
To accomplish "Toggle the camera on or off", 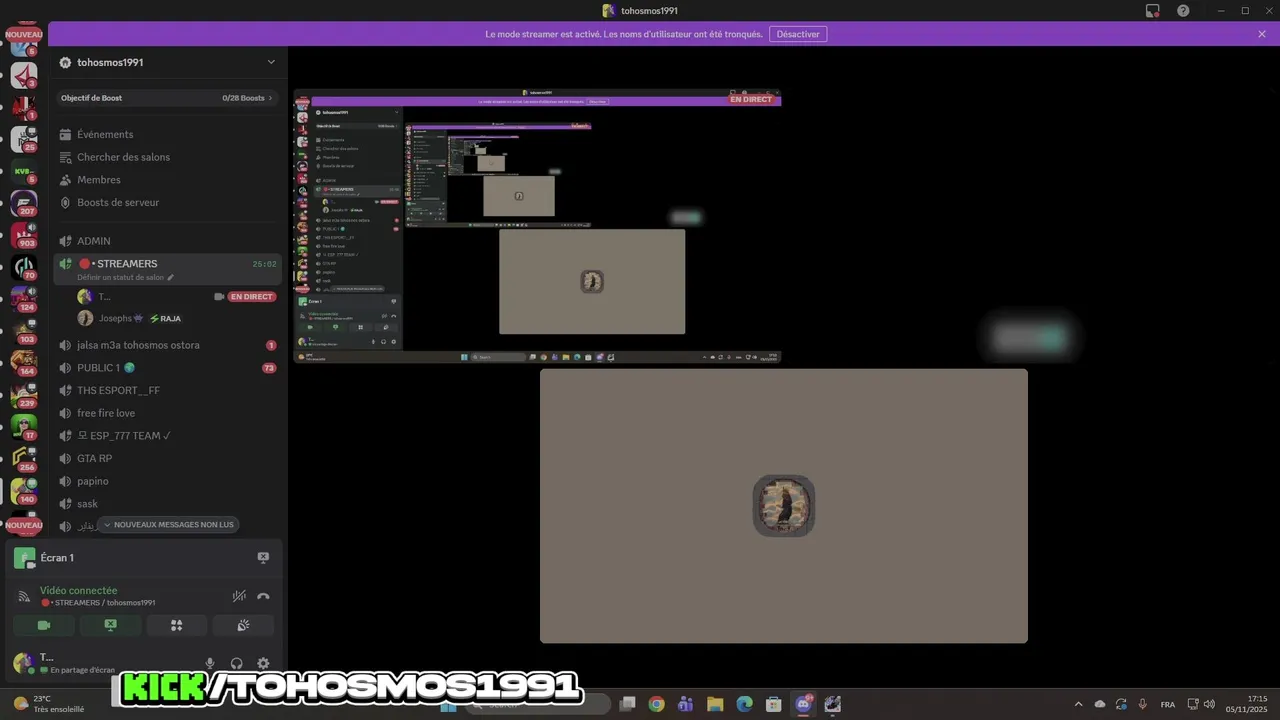I will [44, 625].
